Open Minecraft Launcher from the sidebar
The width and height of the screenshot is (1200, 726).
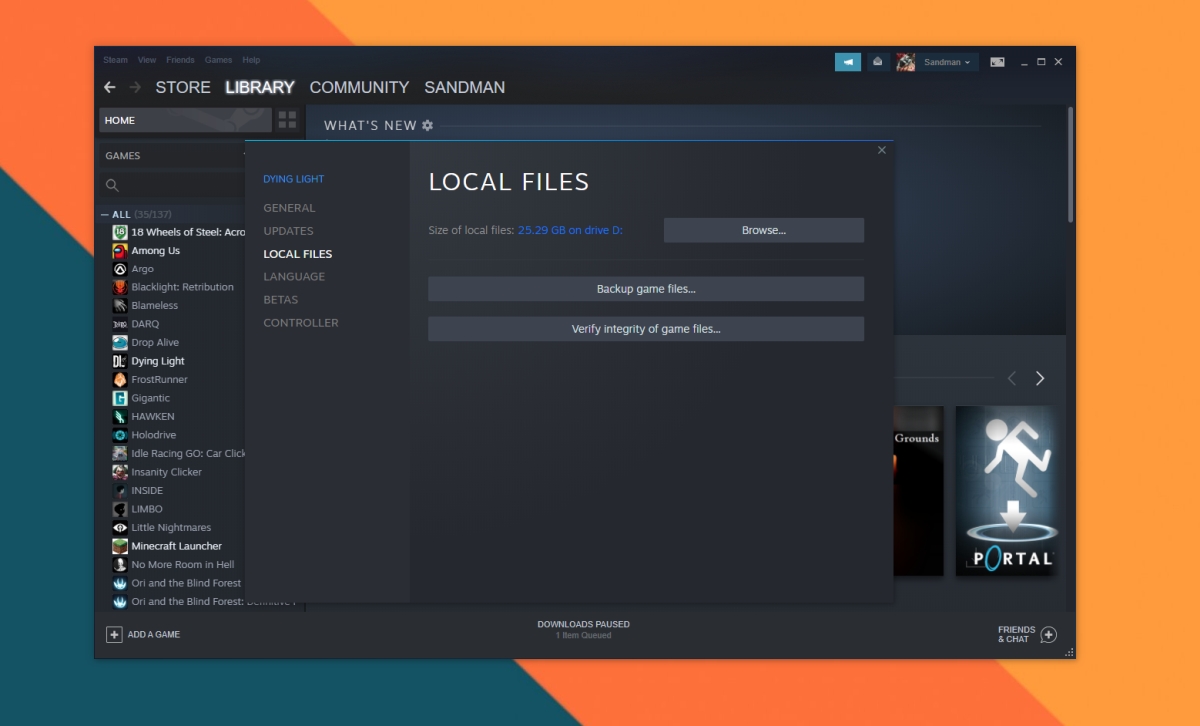(177, 545)
